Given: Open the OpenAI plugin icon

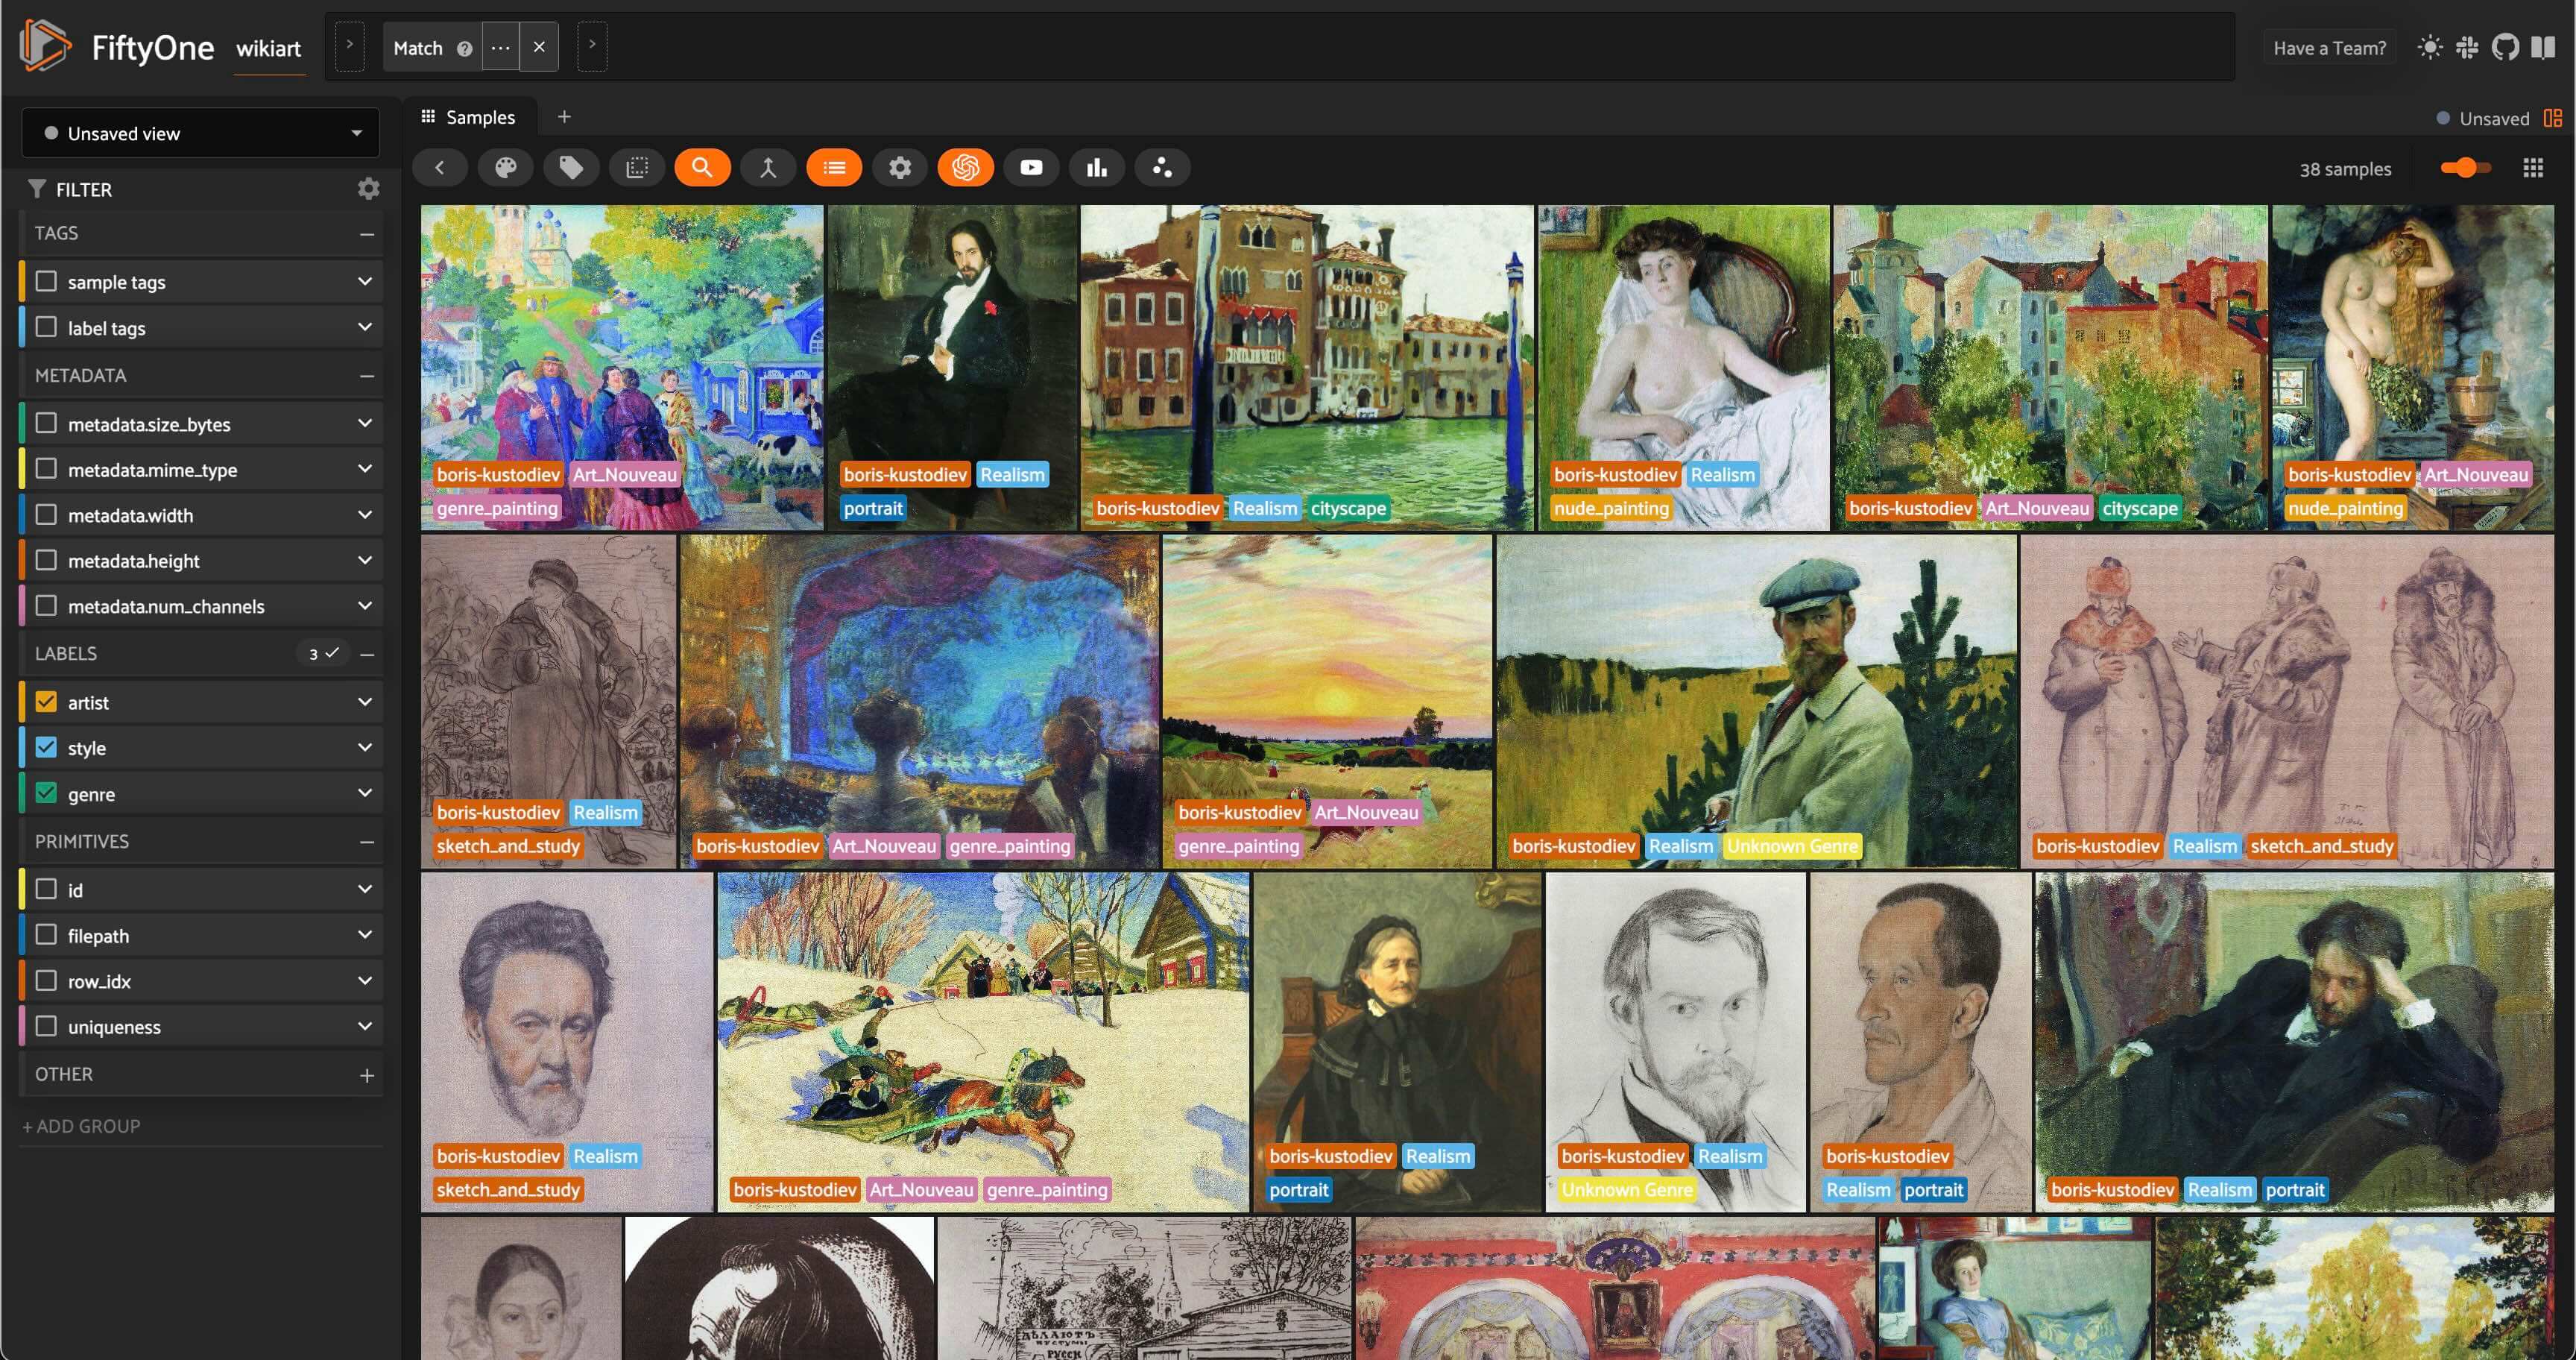Looking at the screenshot, I should (x=965, y=168).
